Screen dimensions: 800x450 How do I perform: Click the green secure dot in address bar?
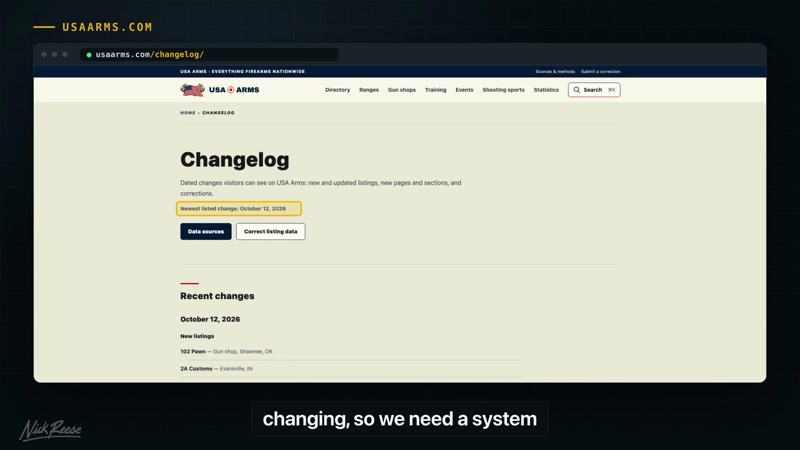(89, 55)
